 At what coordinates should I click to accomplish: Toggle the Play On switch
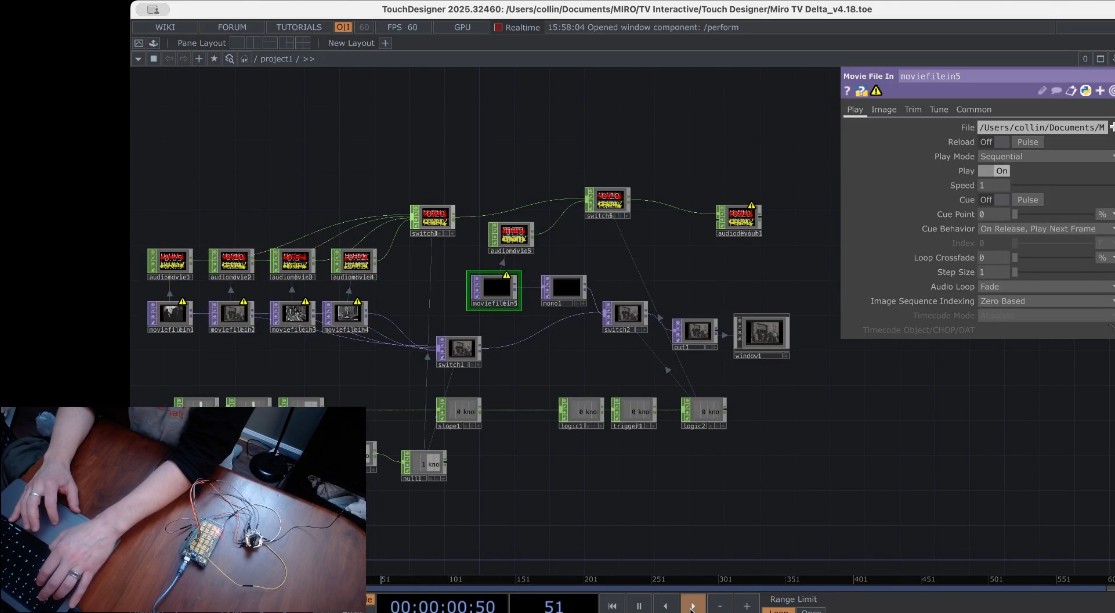coord(993,171)
